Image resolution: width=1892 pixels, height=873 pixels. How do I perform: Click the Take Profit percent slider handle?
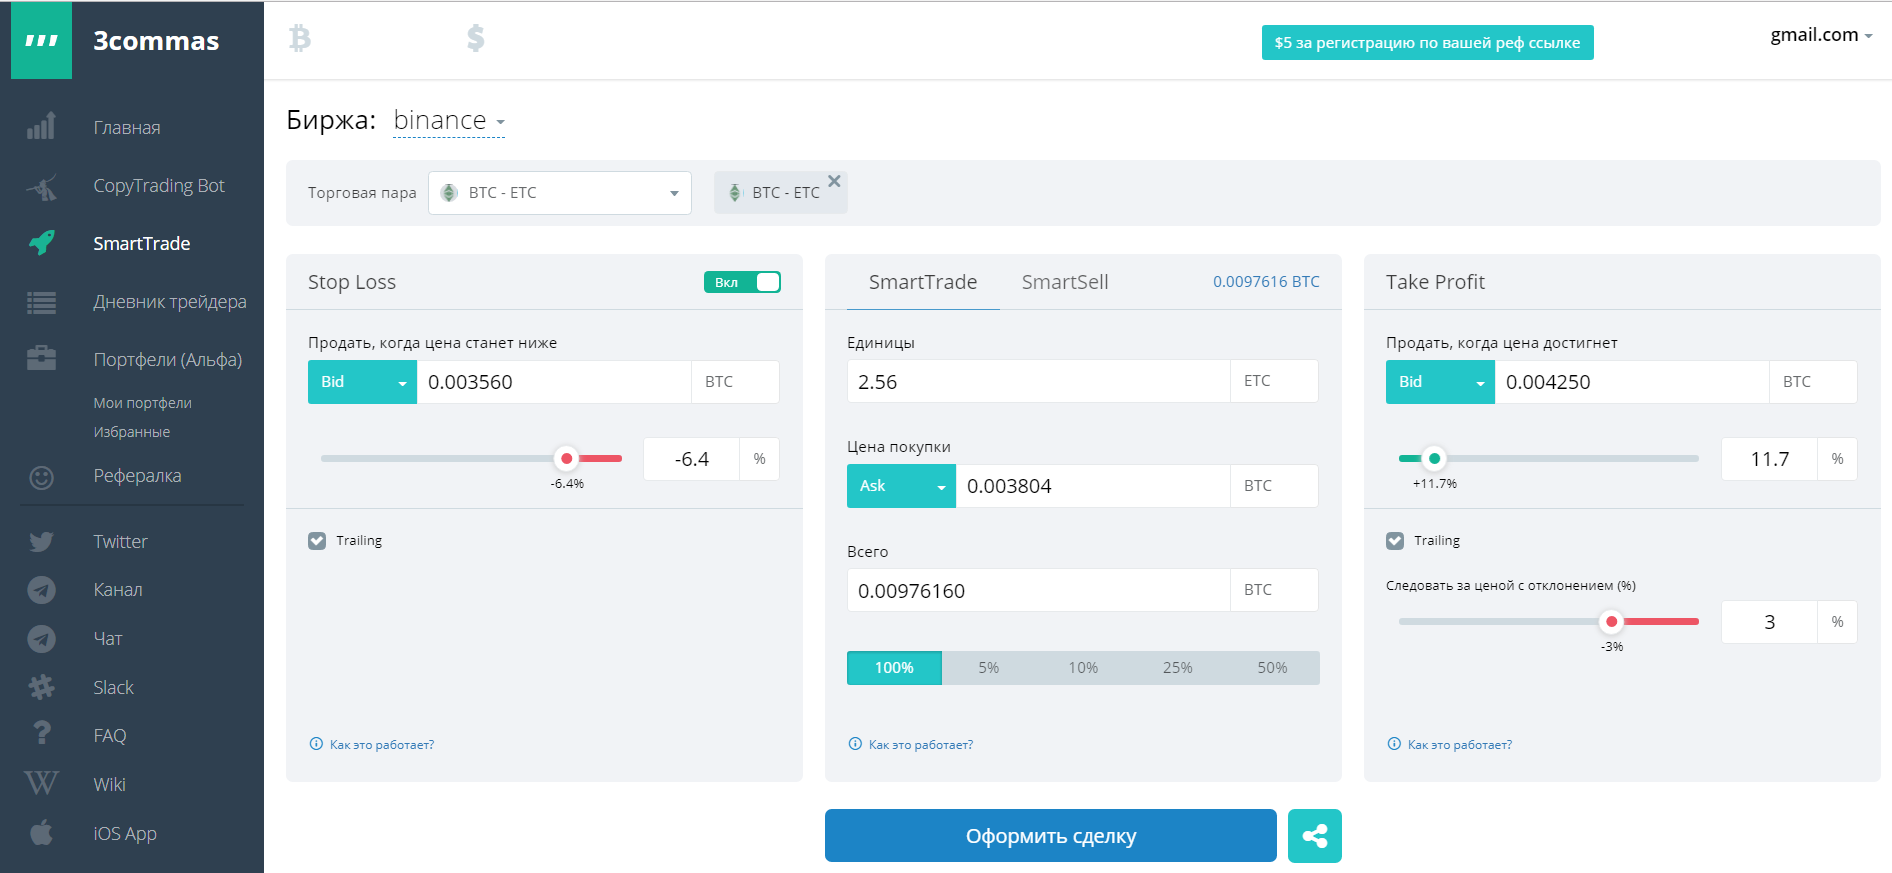point(1435,458)
